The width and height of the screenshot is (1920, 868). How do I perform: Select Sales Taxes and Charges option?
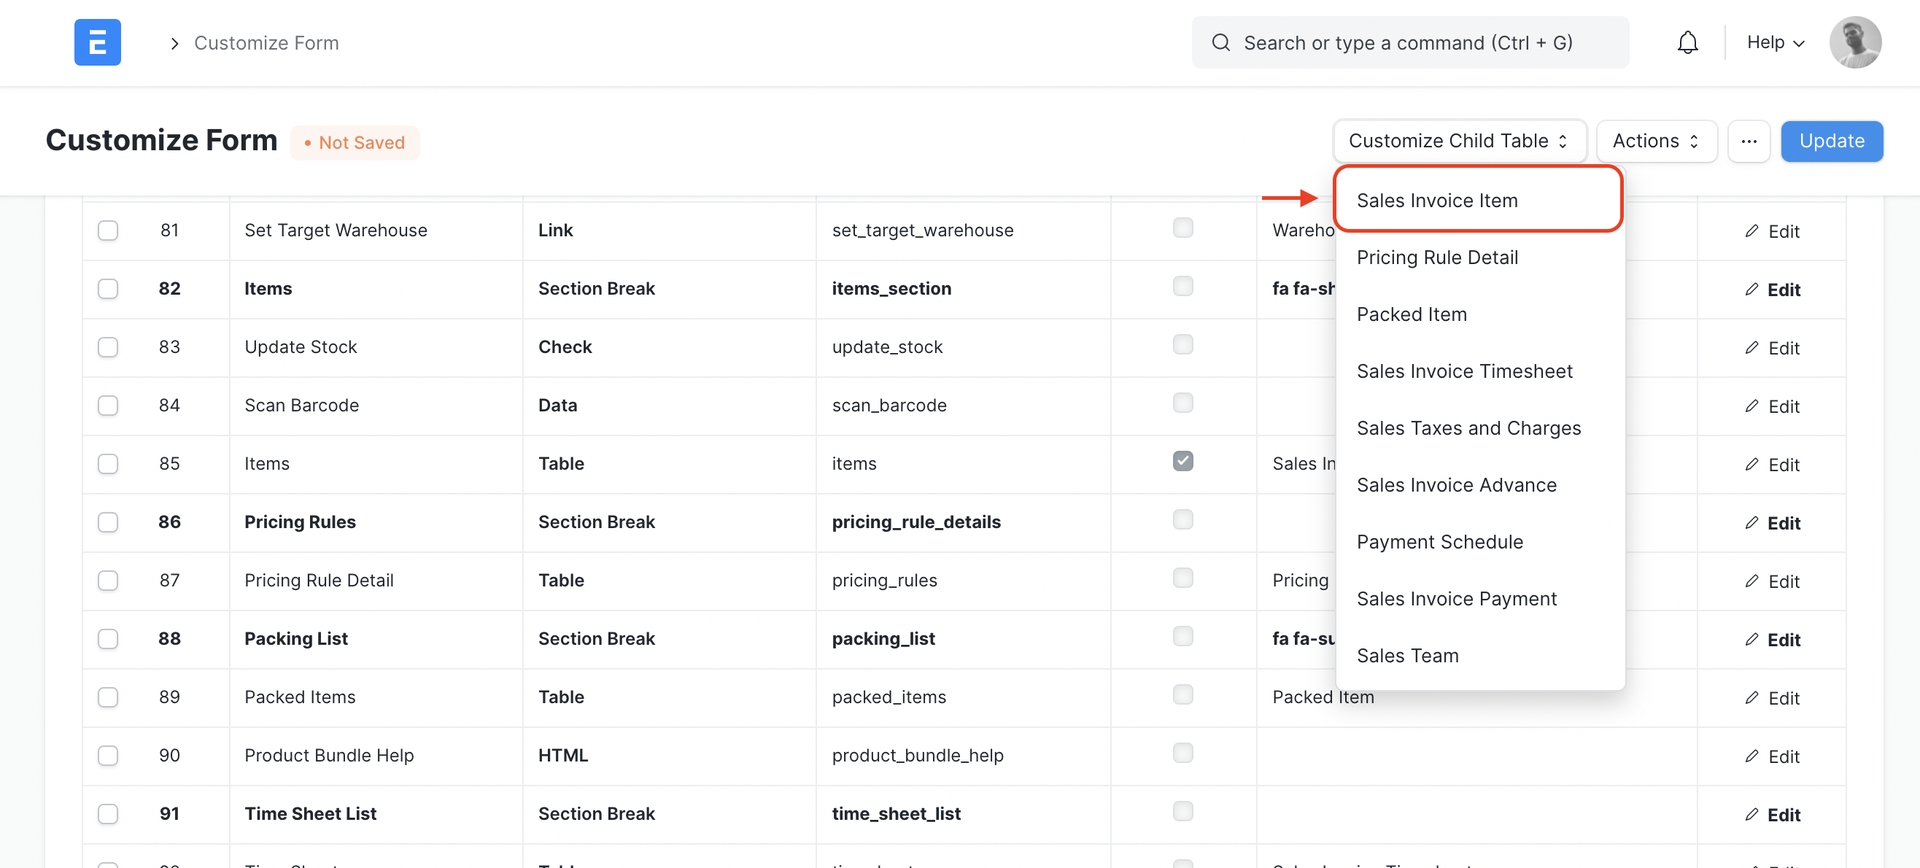[x=1468, y=428]
